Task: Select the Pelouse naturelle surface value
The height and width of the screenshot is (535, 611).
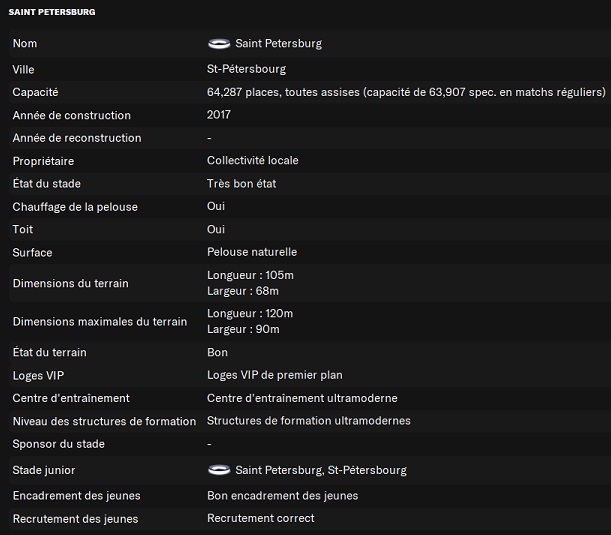Action: coord(252,253)
